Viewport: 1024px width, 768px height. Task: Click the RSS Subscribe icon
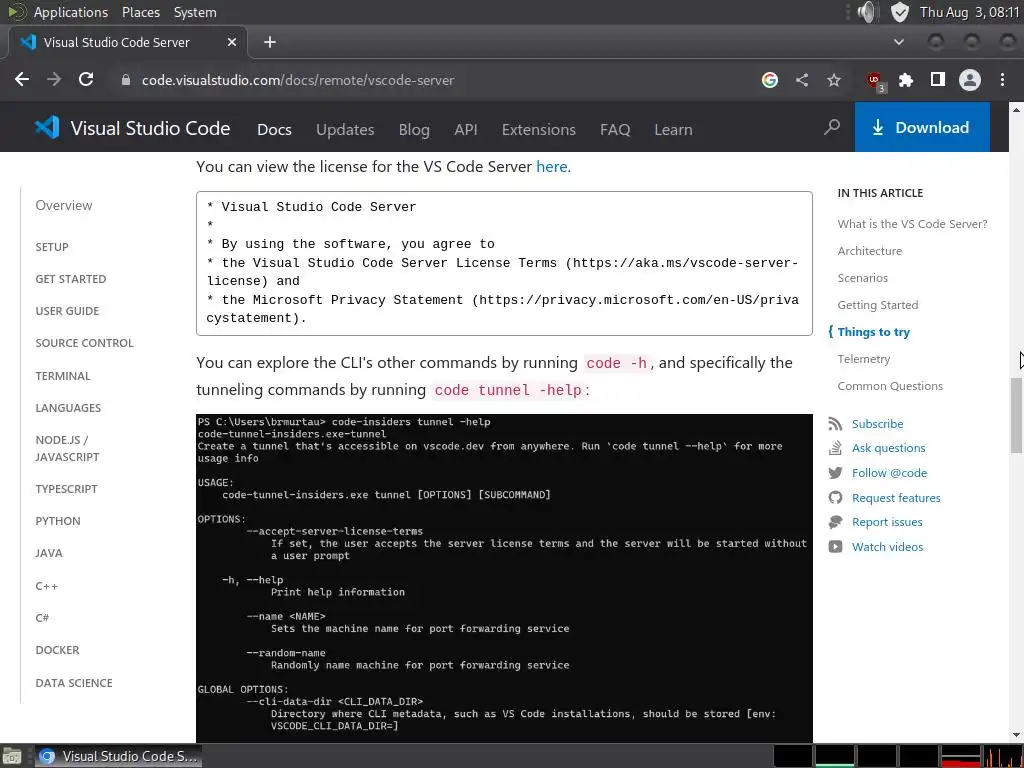point(835,424)
